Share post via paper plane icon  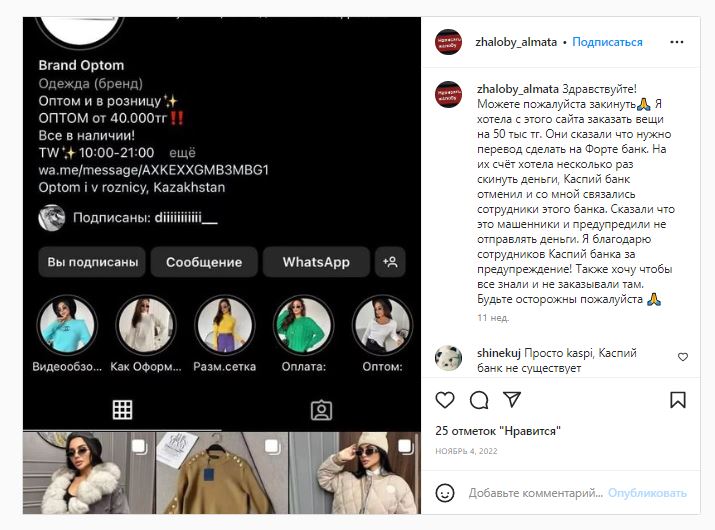(512, 400)
